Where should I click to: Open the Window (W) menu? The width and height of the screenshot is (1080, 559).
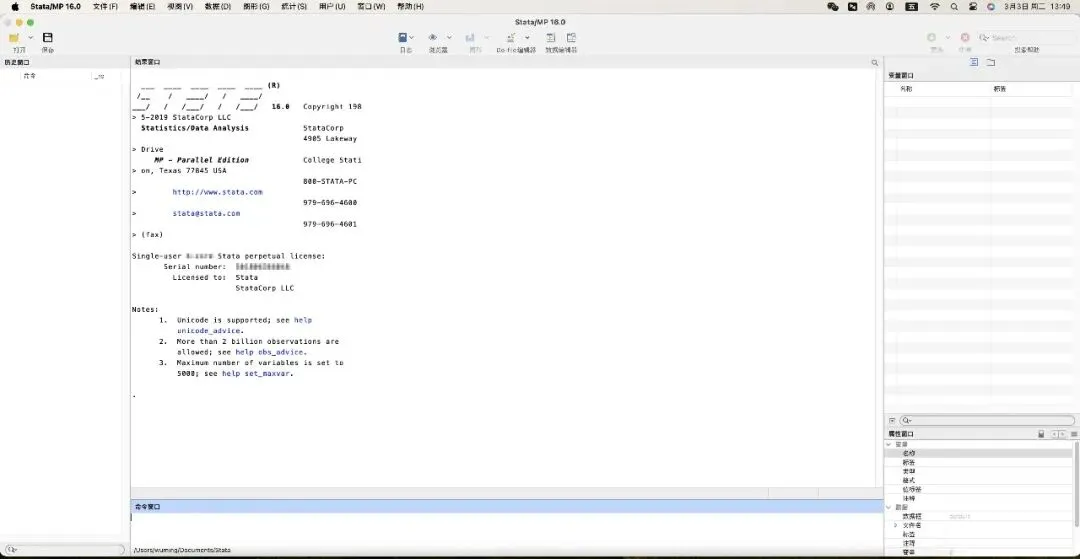tap(371, 6)
